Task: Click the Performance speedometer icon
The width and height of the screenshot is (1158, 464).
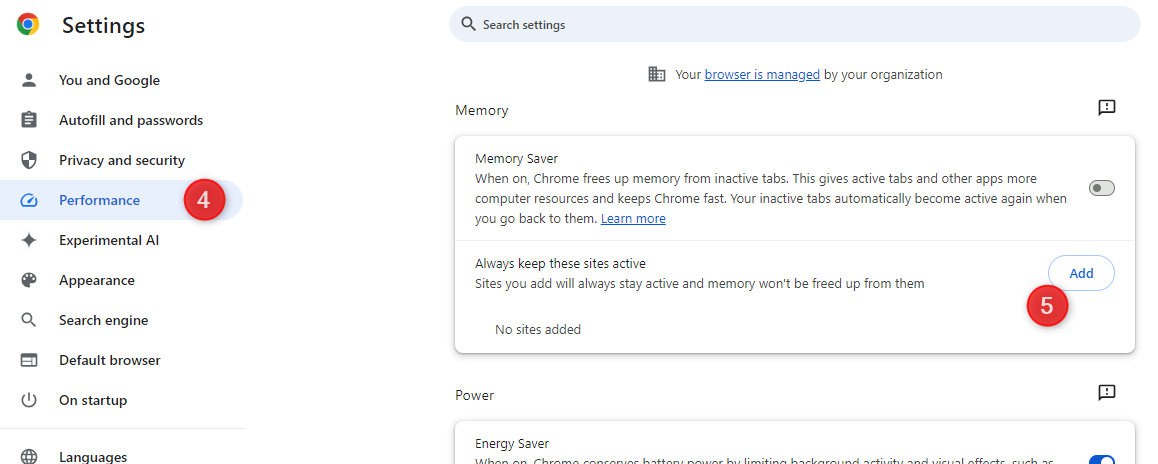Action: [29, 200]
